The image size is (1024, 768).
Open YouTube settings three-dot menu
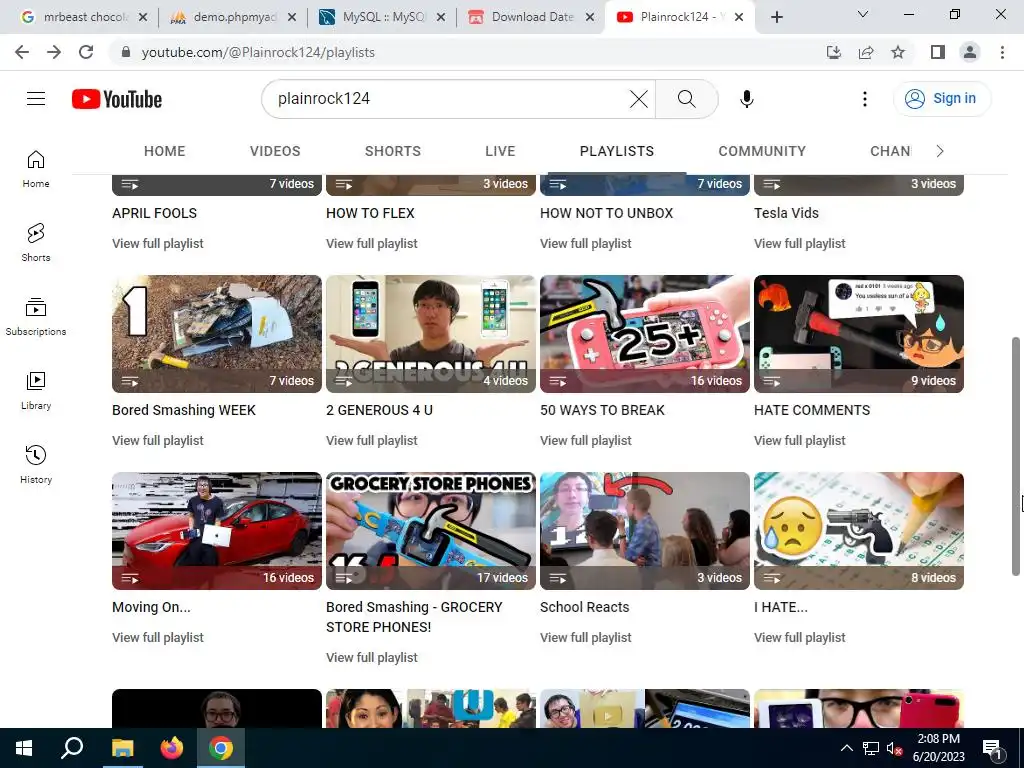pyautogui.click(x=865, y=99)
